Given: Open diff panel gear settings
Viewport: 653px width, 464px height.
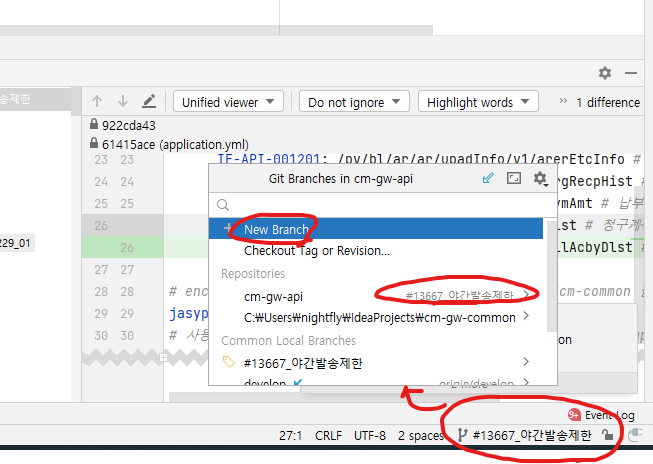Looking at the screenshot, I should point(604,73).
